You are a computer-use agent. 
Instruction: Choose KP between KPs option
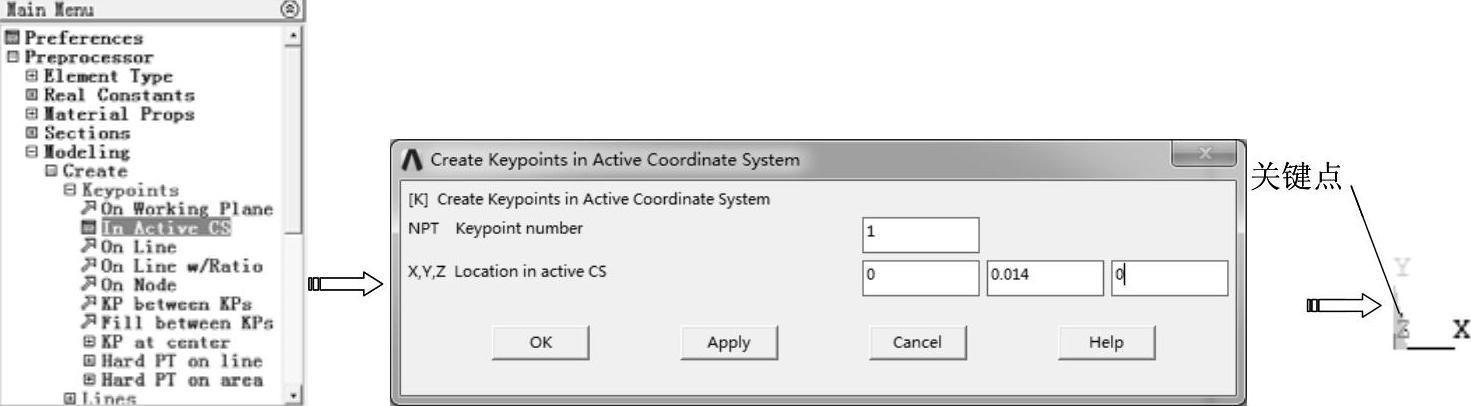click(176, 304)
